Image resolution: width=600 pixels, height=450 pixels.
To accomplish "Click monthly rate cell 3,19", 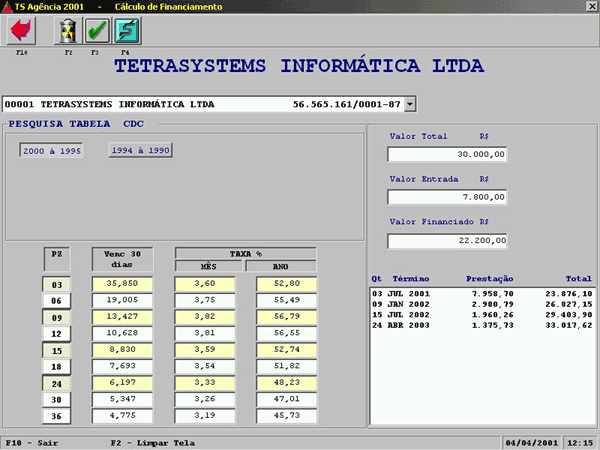I will point(205,416).
